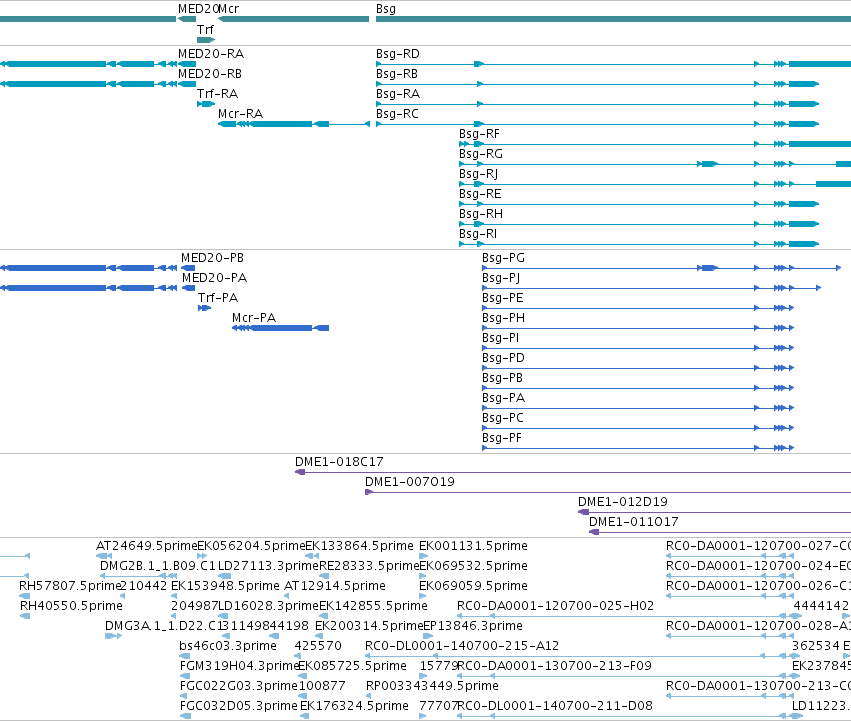Select the Bsg-RE transcript label
The height and width of the screenshot is (721, 851).
480,194
